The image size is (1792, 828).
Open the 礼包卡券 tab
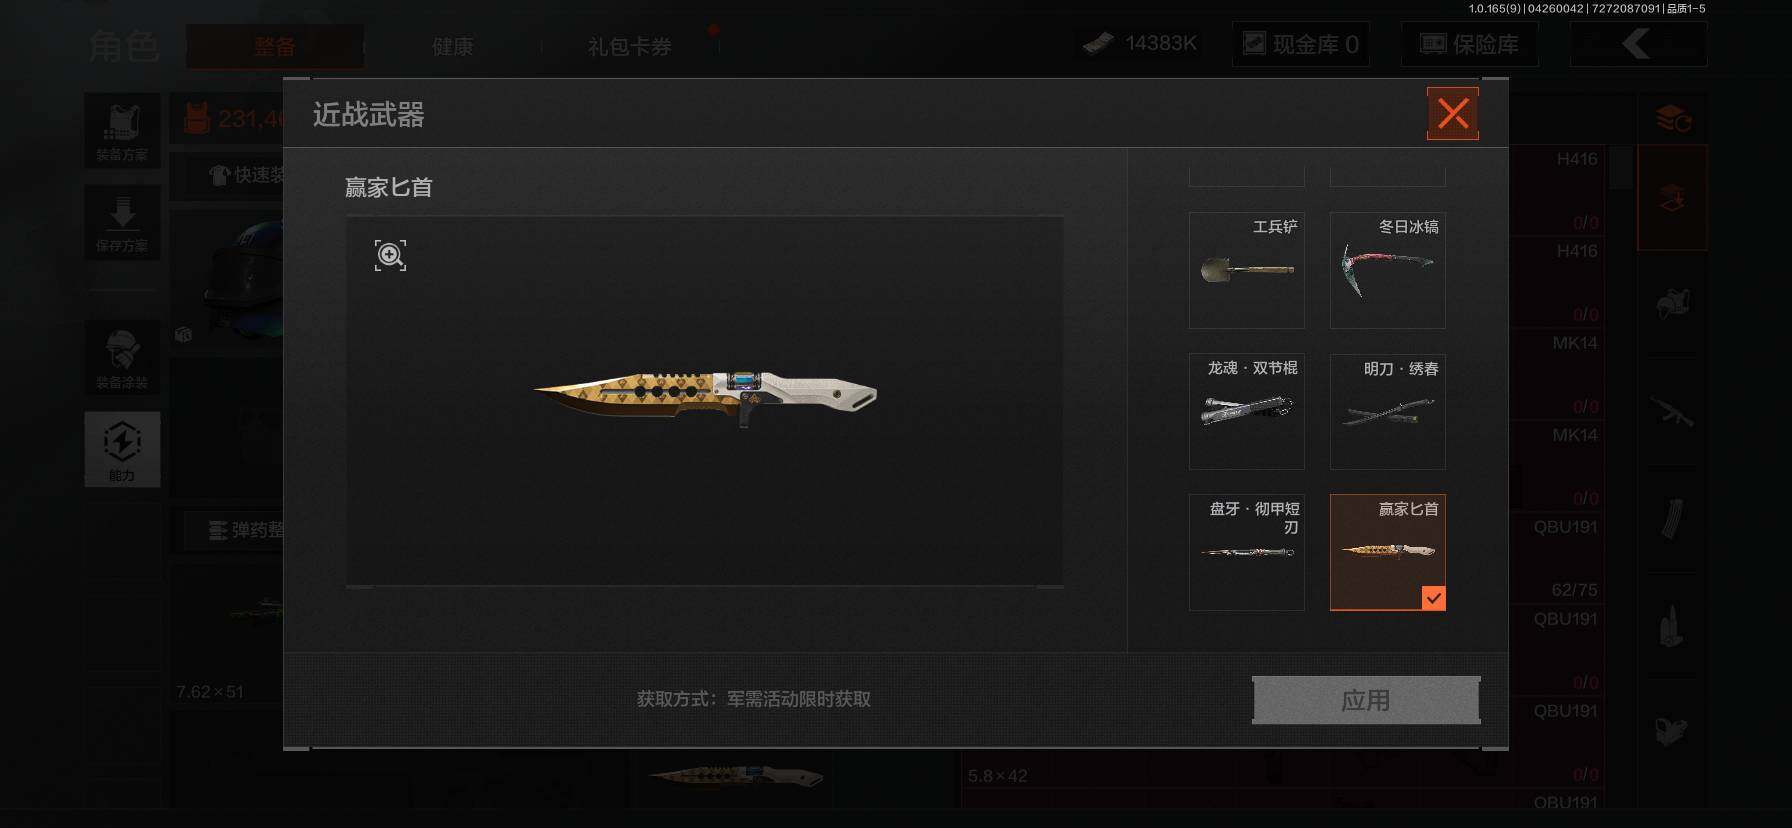(630, 46)
